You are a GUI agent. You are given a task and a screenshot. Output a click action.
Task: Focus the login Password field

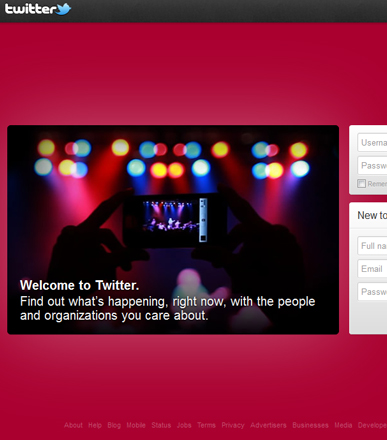(372, 165)
